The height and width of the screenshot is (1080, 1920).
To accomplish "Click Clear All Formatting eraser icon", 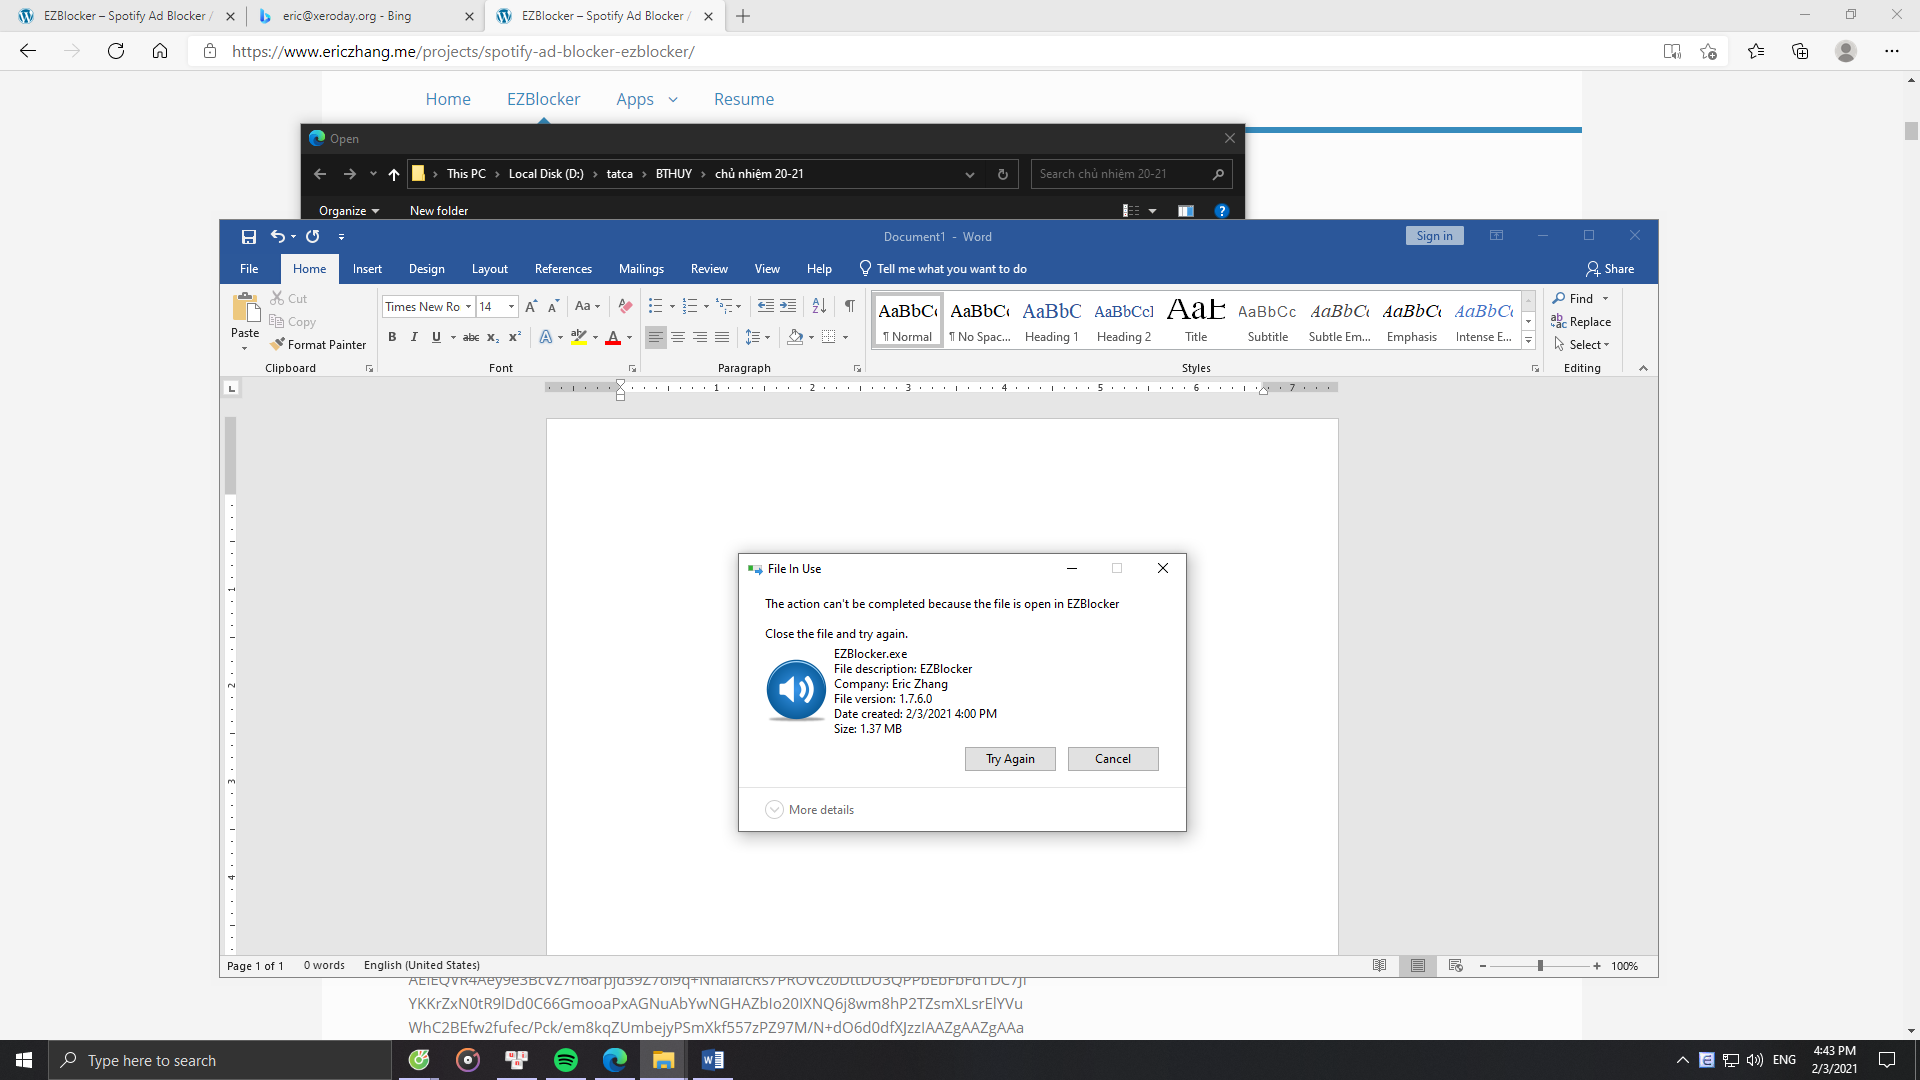I will (625, 306).
